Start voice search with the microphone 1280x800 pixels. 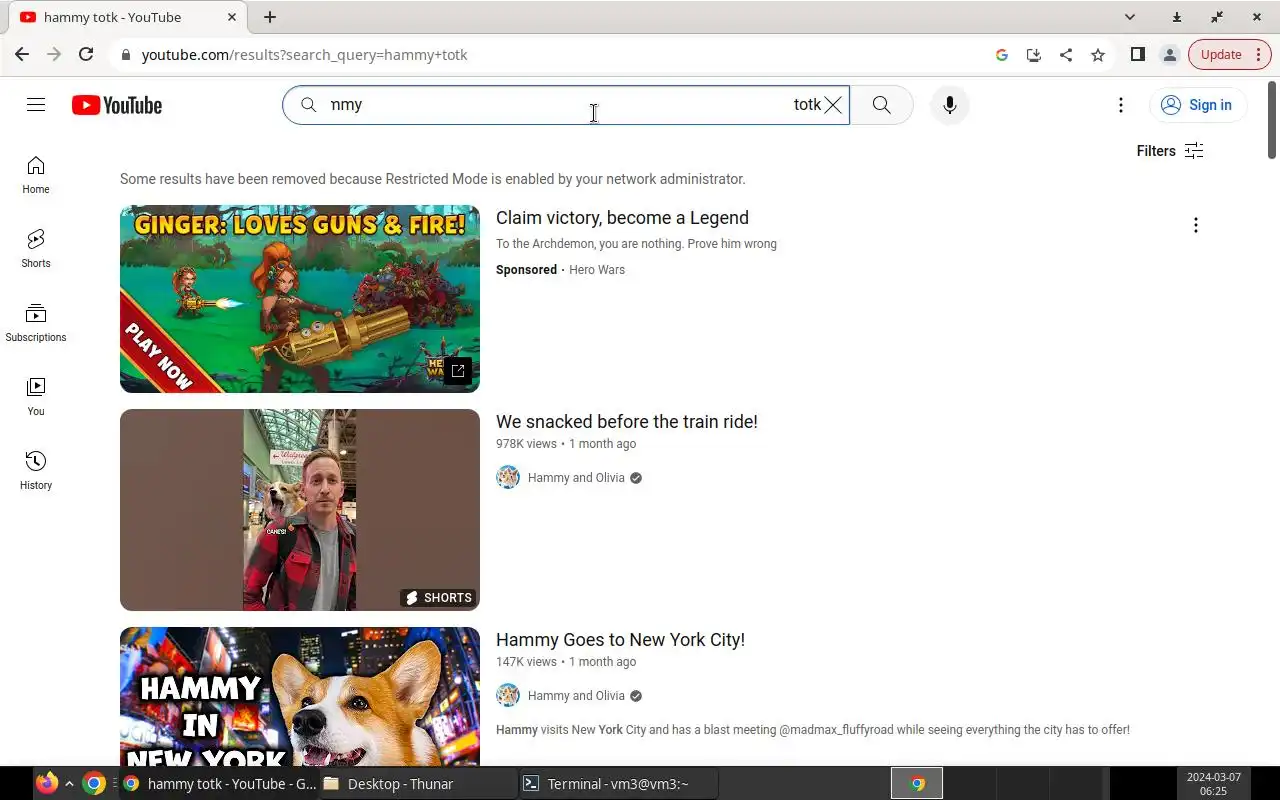pos(950,105)
